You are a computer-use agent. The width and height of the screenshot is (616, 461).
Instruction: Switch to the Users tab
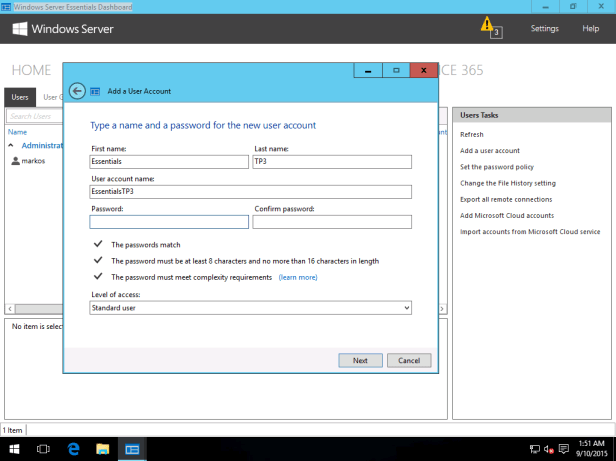coord(20,97)
